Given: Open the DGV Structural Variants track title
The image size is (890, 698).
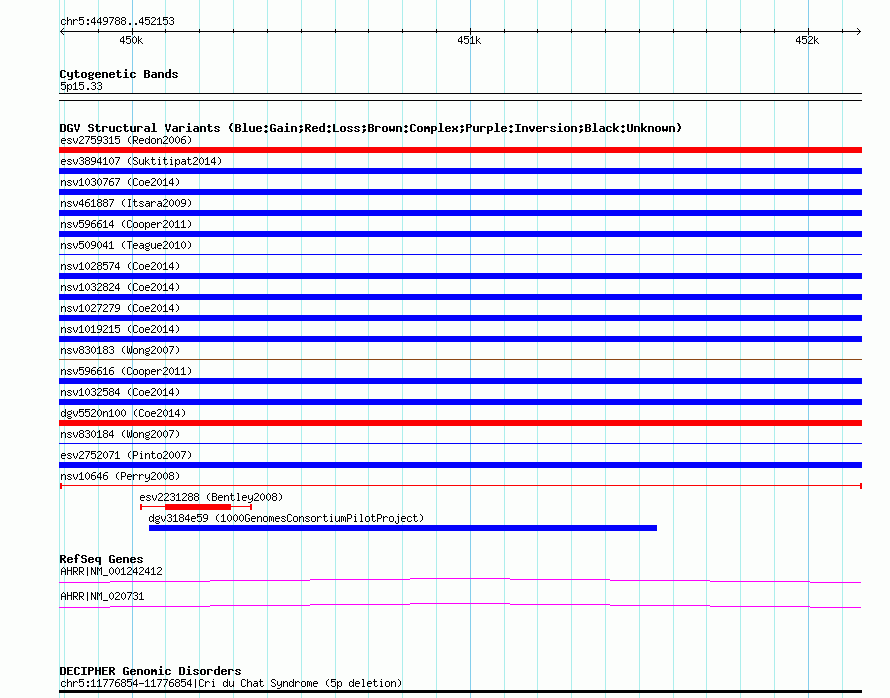Looking at the screenshot, I should (x=371, y=128).
